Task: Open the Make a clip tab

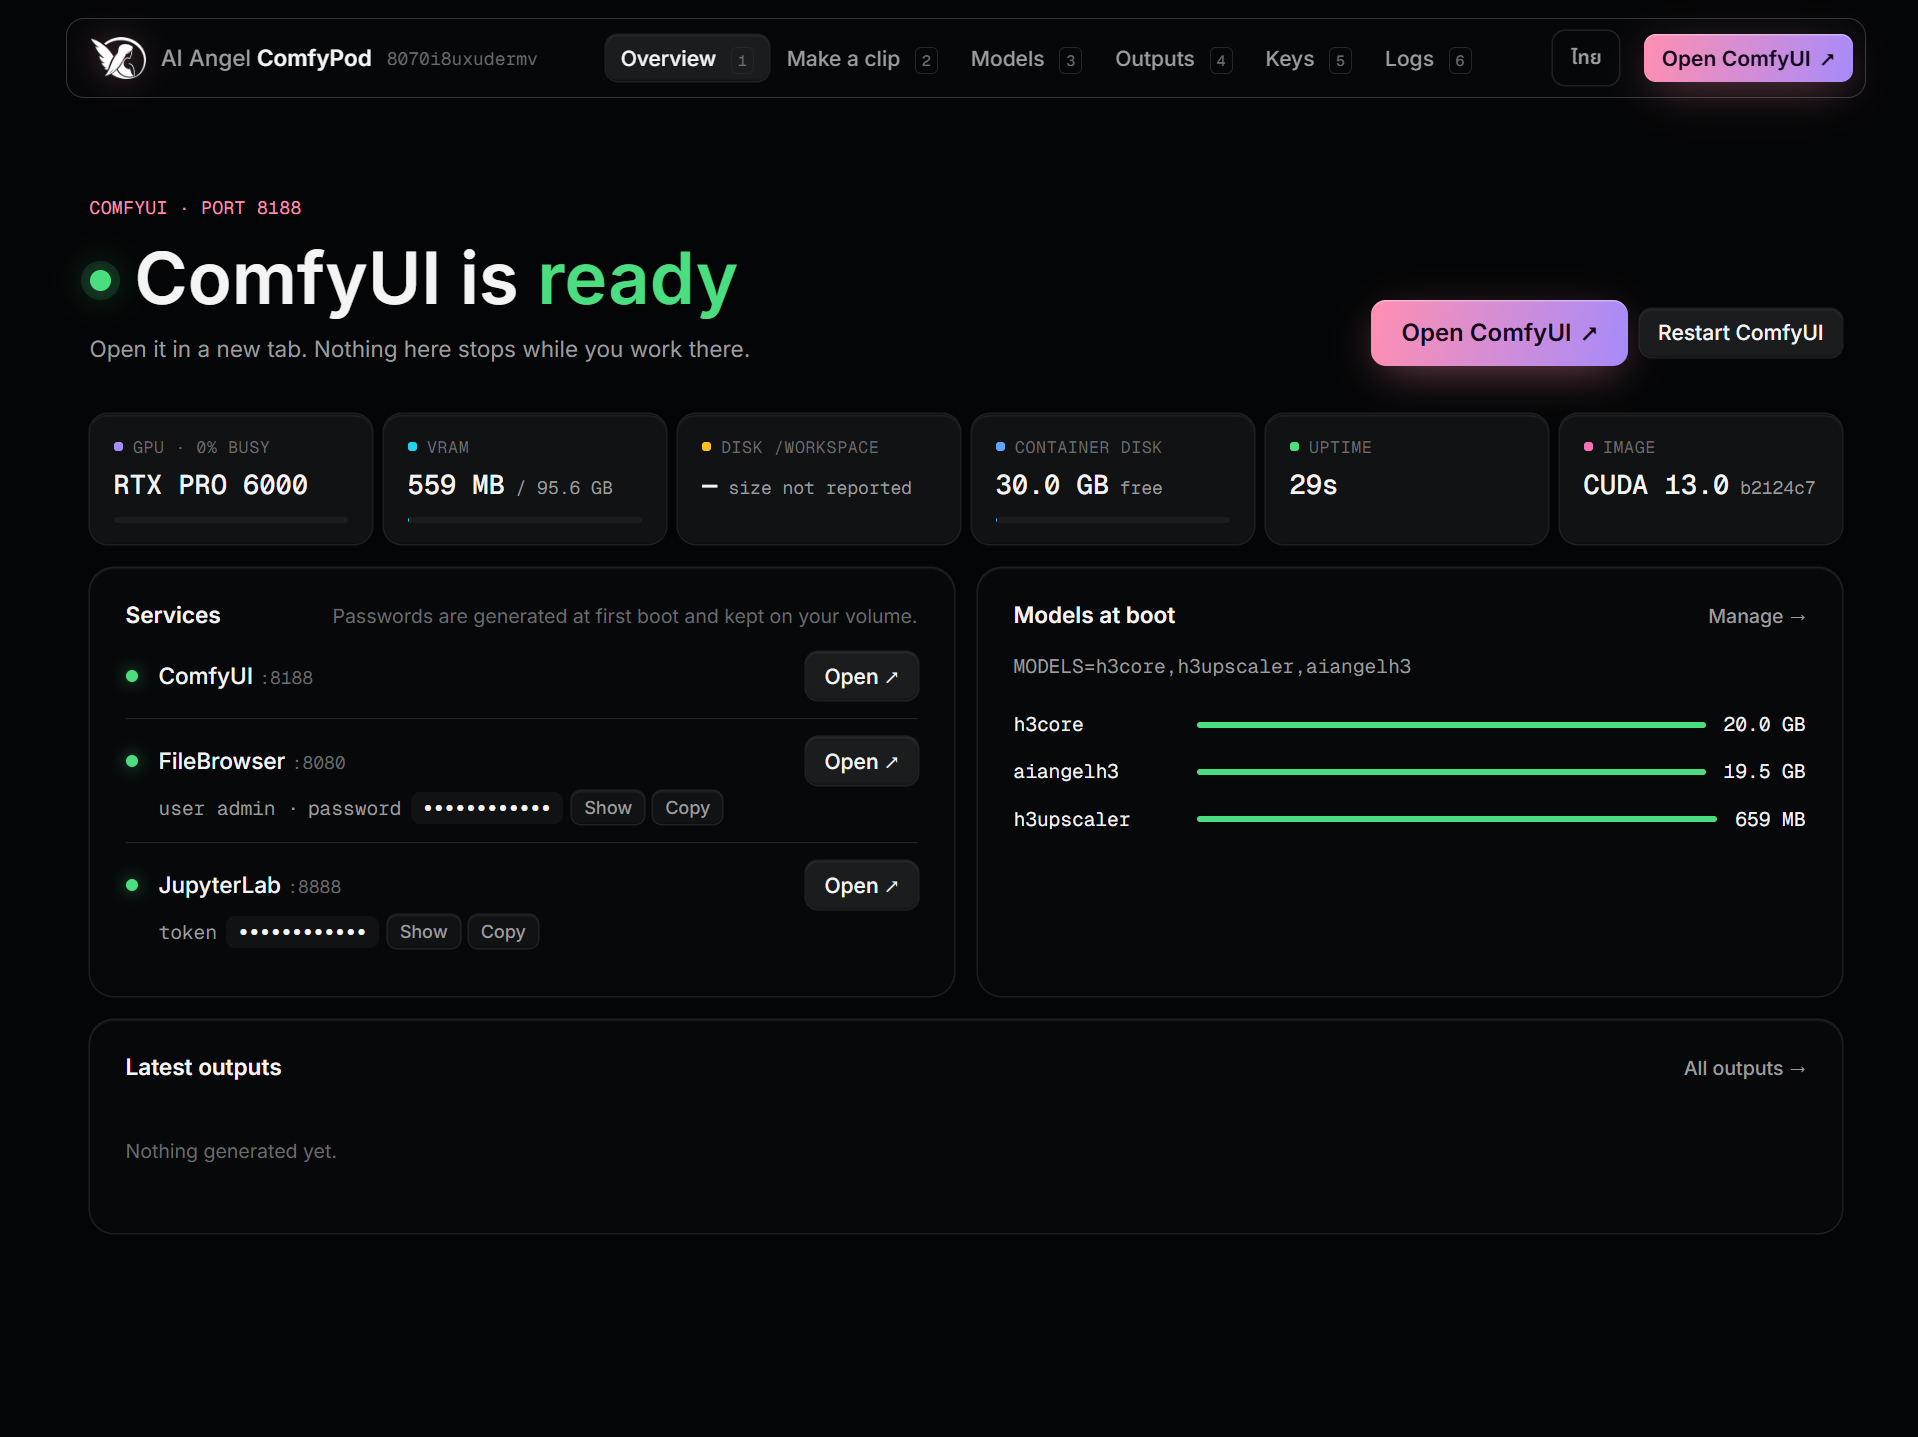Action: 861,59
